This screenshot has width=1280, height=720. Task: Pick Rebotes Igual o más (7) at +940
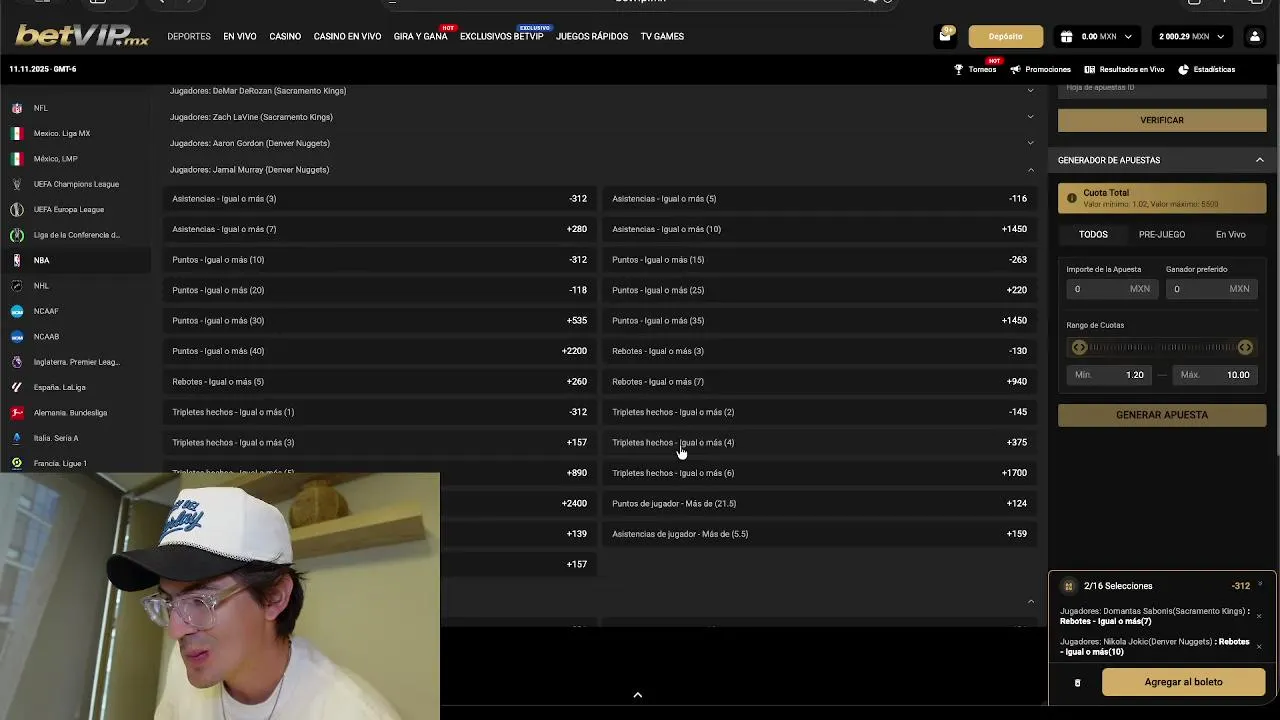pos(820,382)
